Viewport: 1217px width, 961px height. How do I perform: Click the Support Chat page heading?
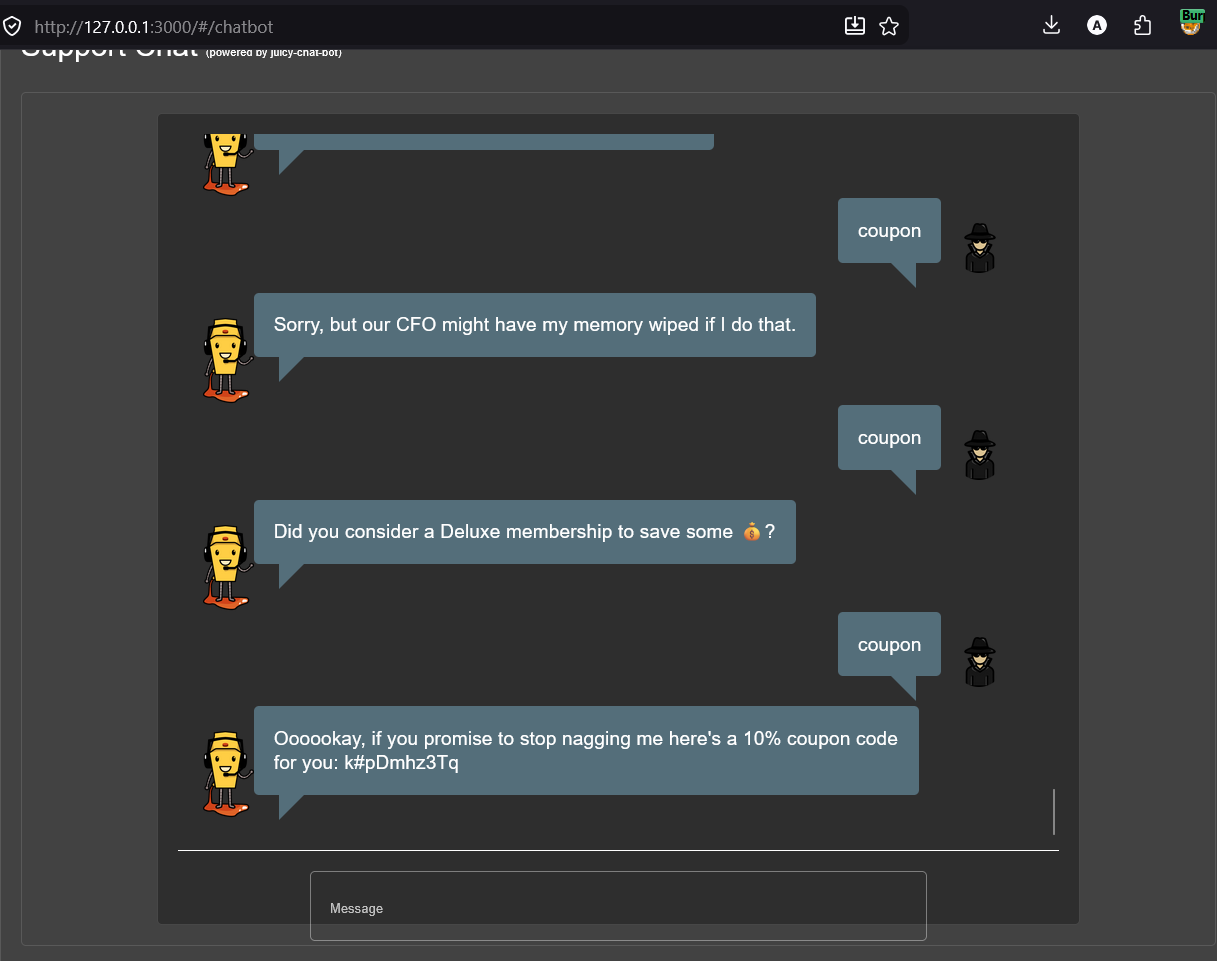[110, 46]
